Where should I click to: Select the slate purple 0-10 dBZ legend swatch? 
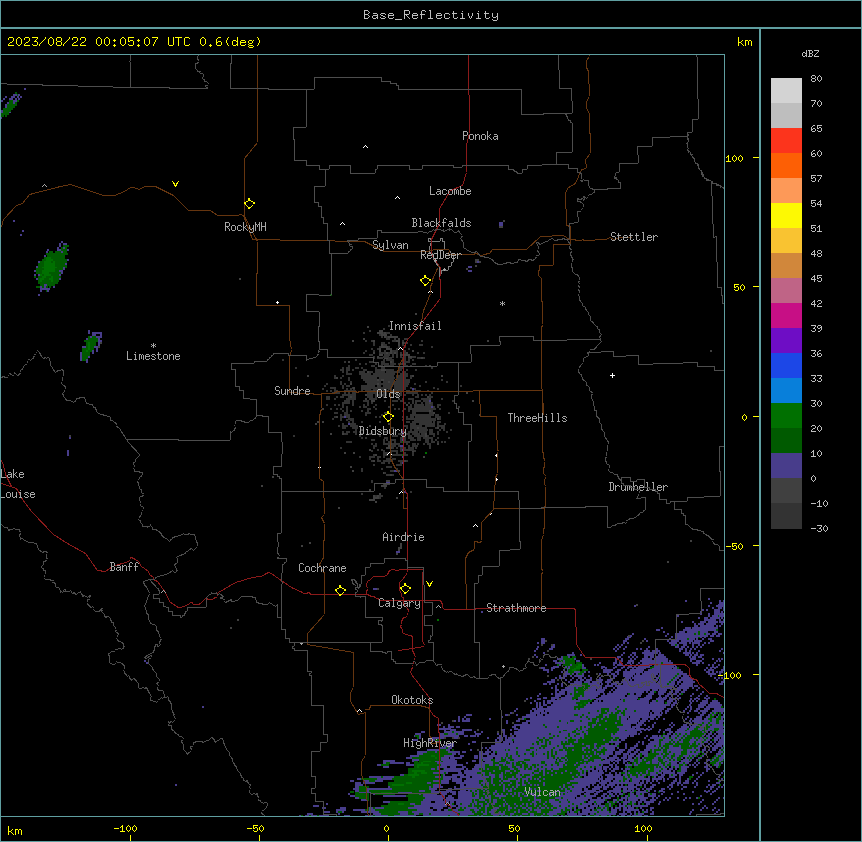pyautogui.click(x=786, y=466)
